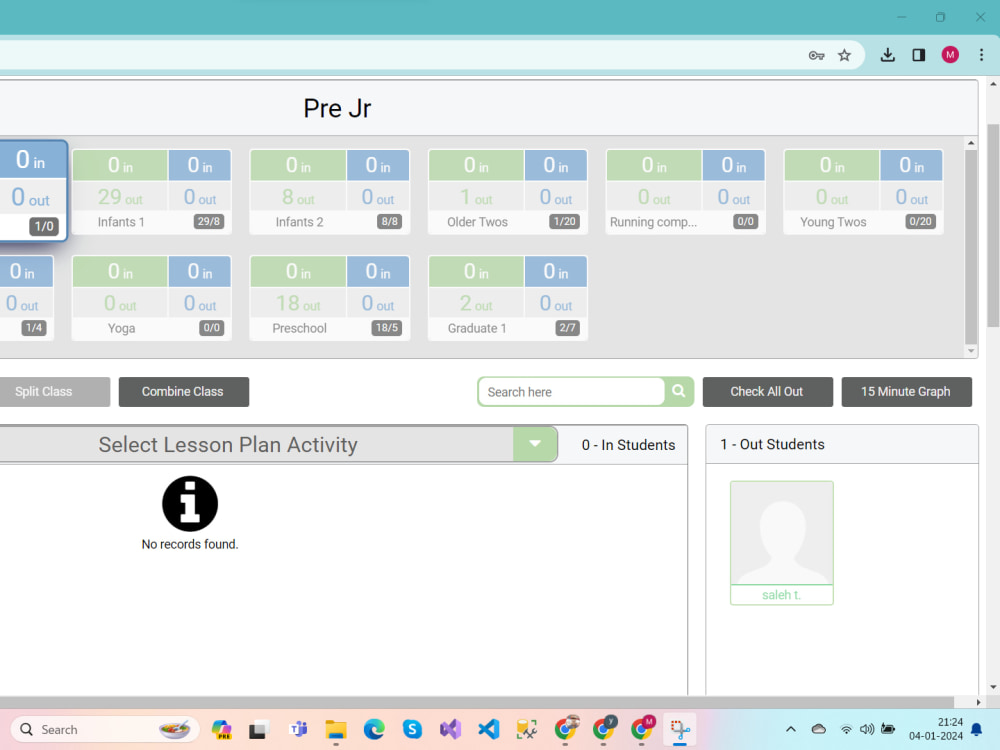Click the 8 out count on Infants 2
The height and width of the screenshot is (750, 1000).
[298, 197]
